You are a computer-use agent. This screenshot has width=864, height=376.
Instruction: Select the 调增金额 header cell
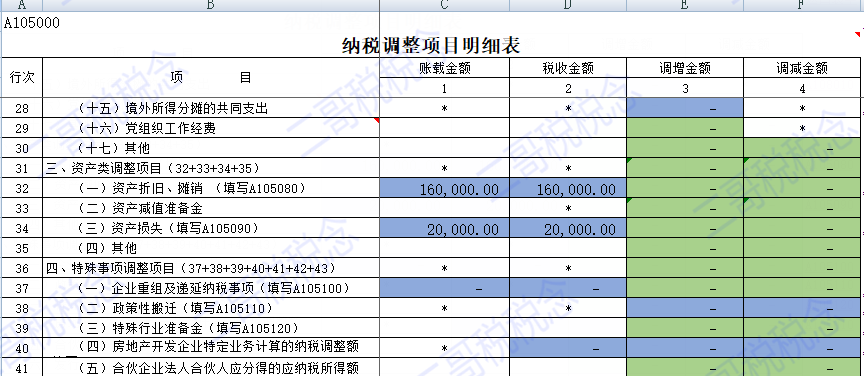click(x=685, y=68)
